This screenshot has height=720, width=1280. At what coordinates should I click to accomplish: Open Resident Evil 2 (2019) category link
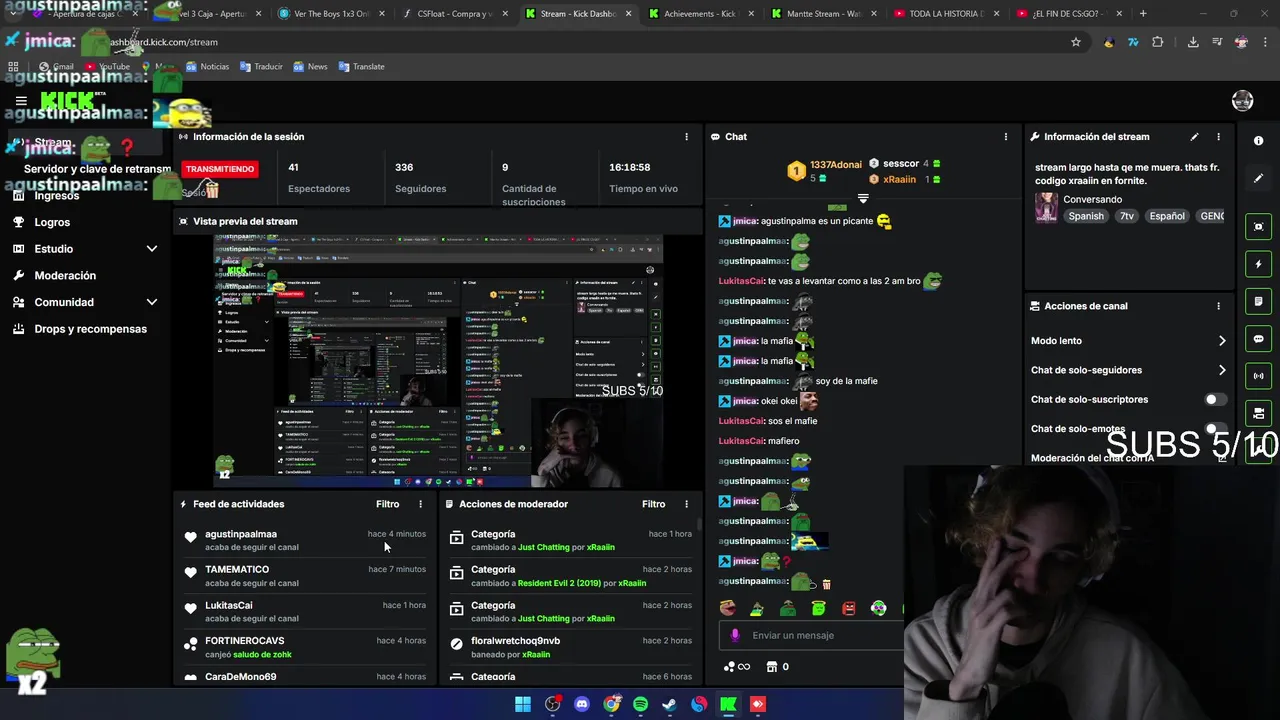(x=559, y=583)
